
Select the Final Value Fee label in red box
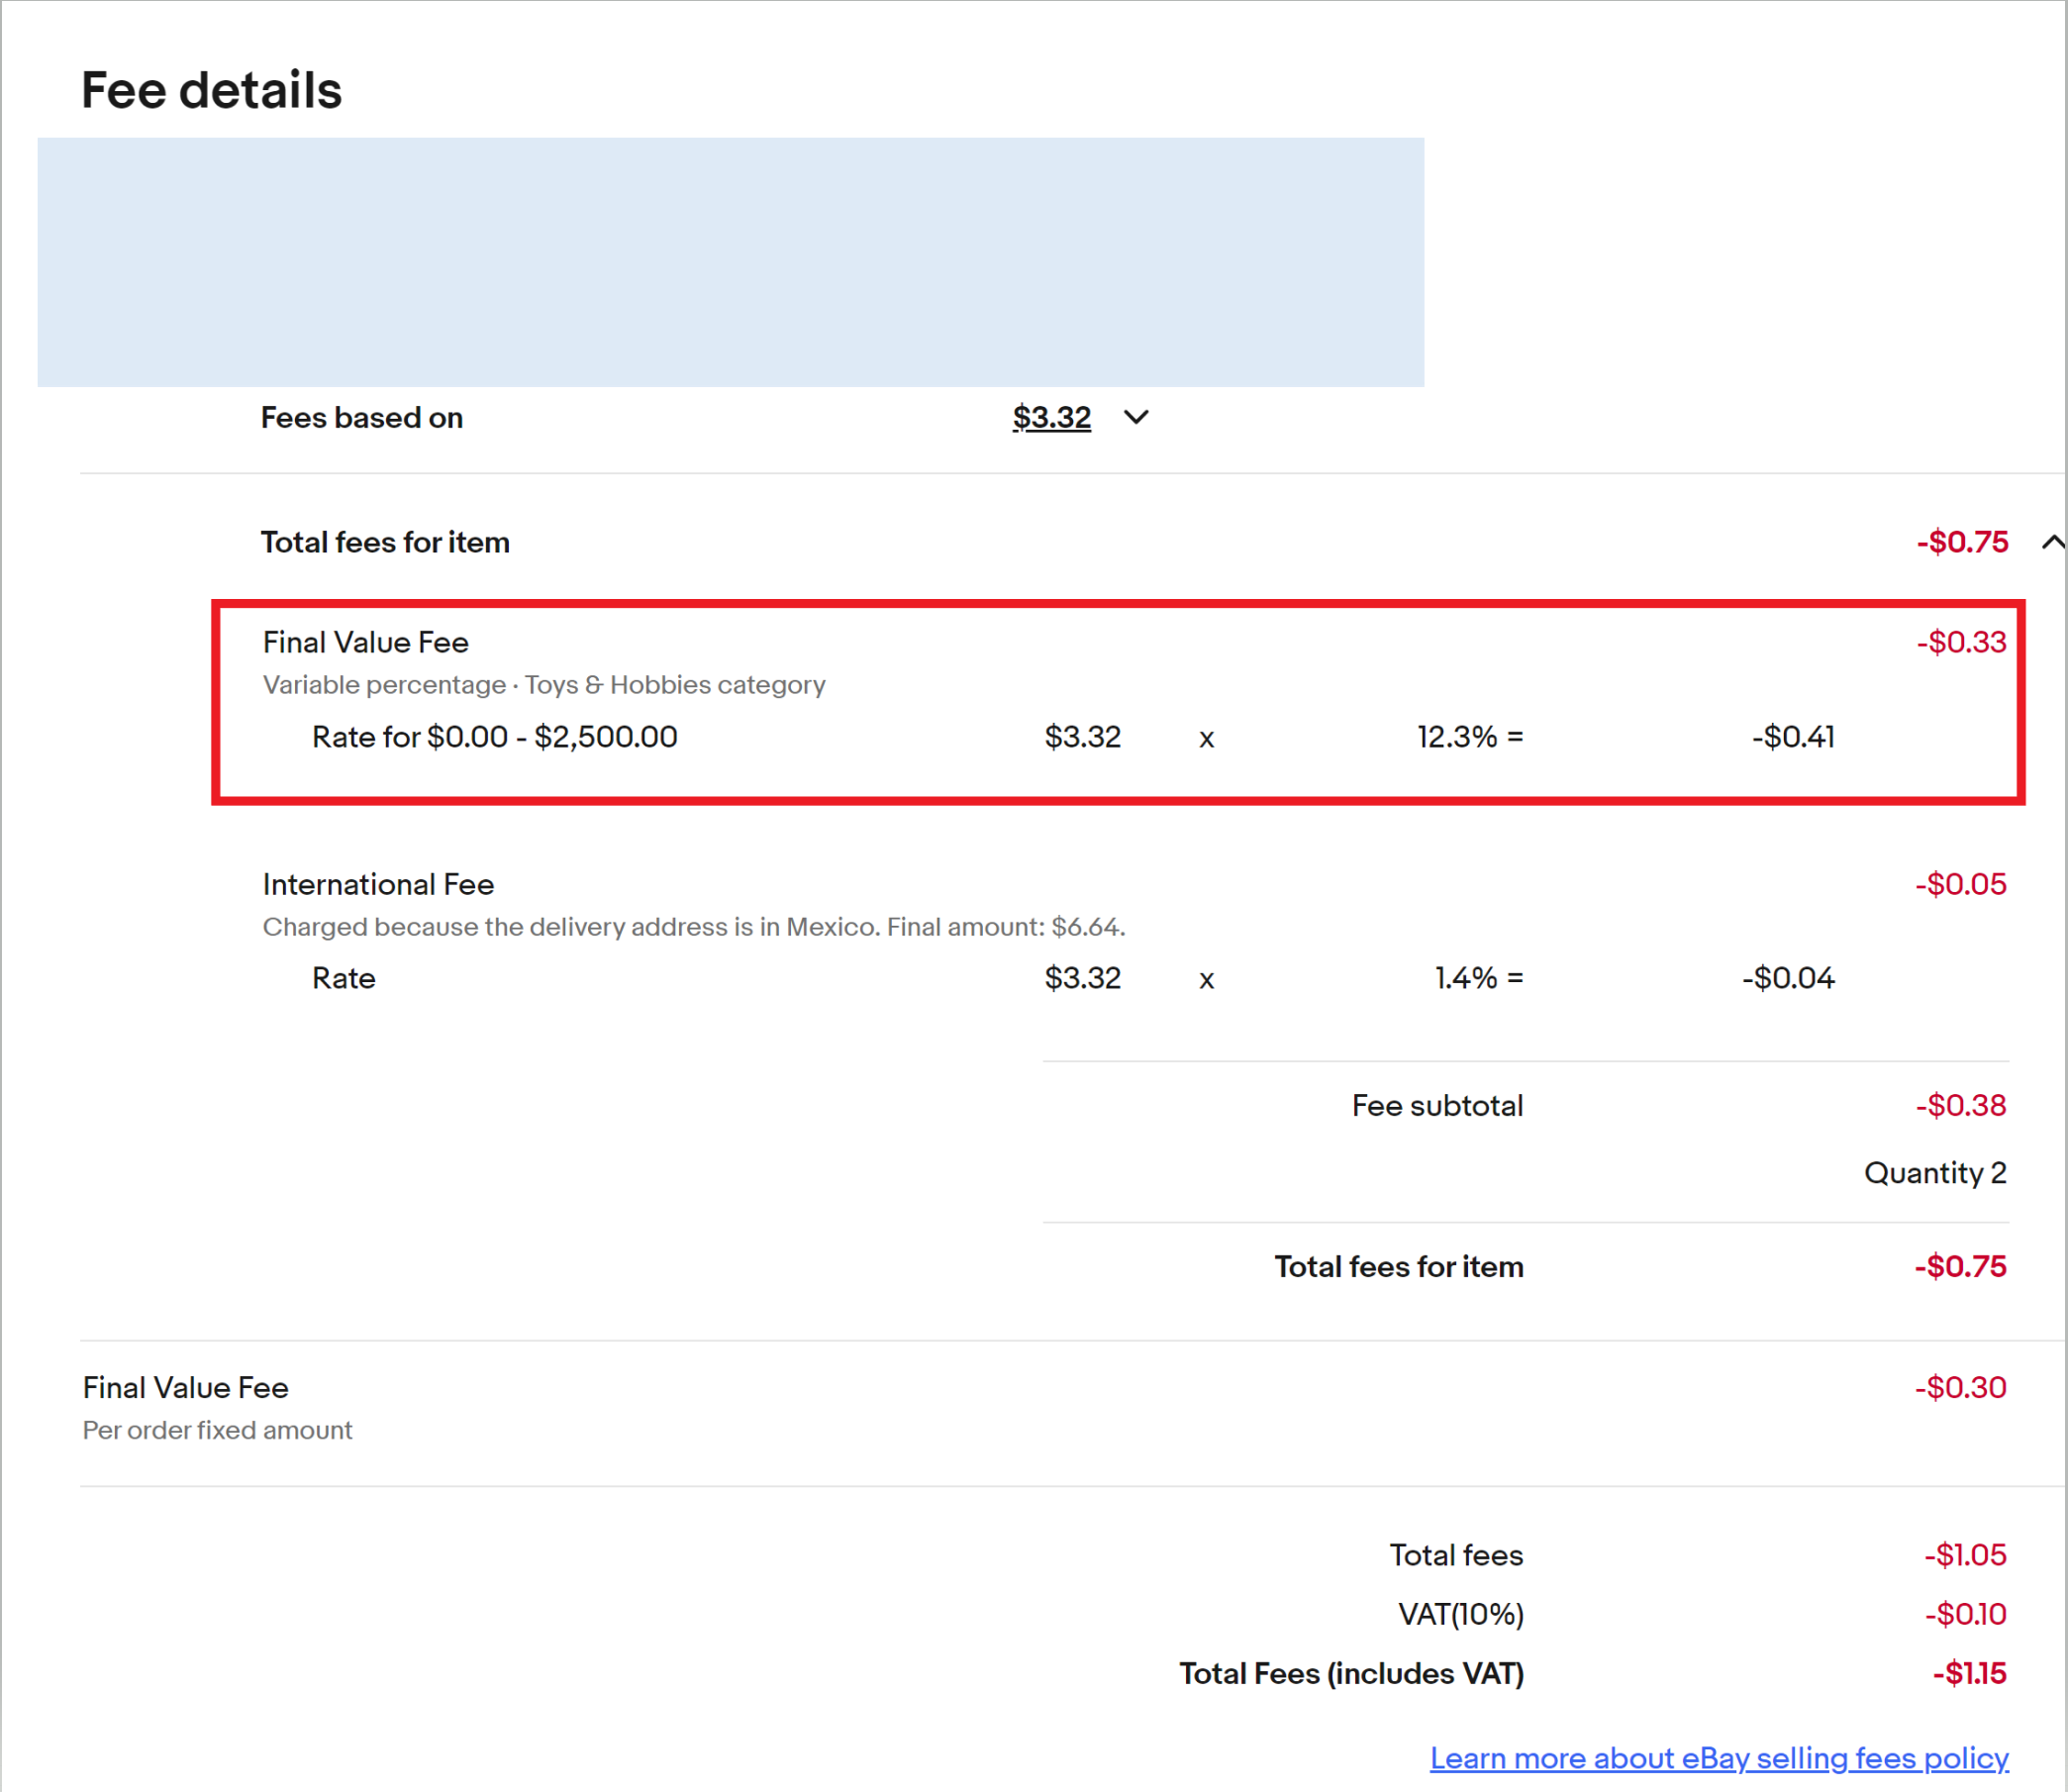click(x=365, y=642)
